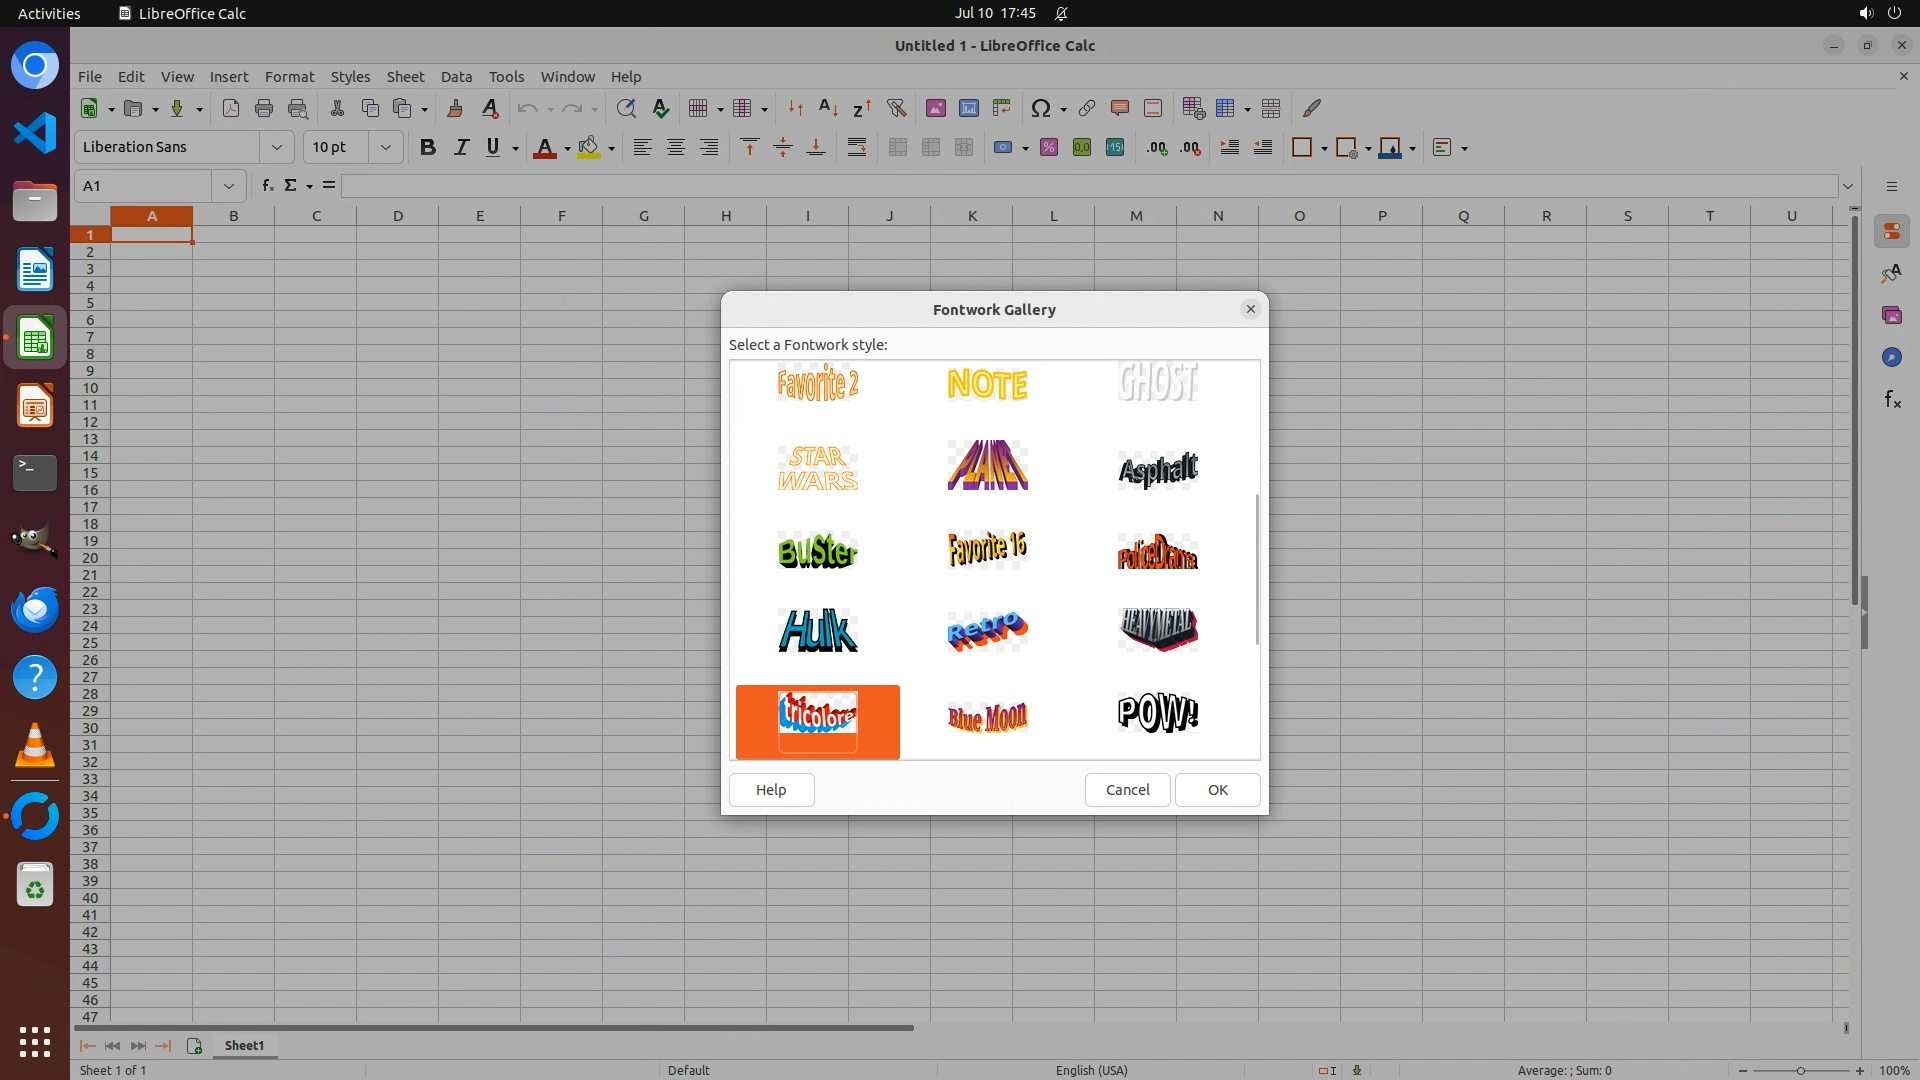The height and width of the screenshot is (1080, 1920).
Task: Open the sidebar Navigator icon
Action: (x=1892, y=358)
